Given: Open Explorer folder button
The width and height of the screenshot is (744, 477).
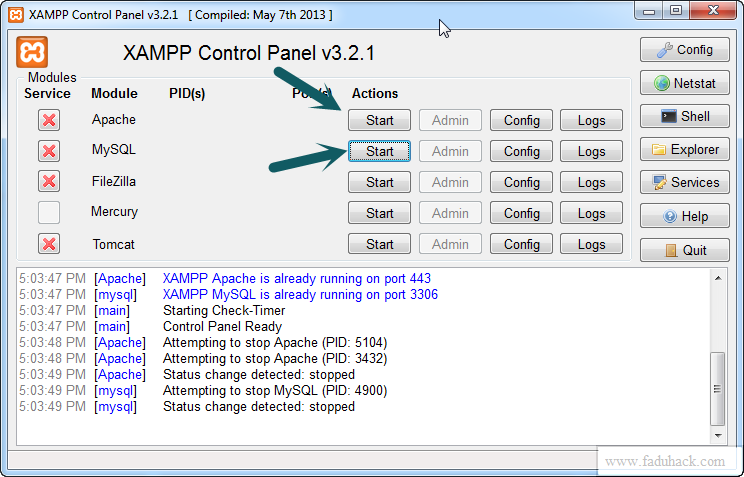Looking at the screenshot, I should pyautogui.click(x=685, y=150).
